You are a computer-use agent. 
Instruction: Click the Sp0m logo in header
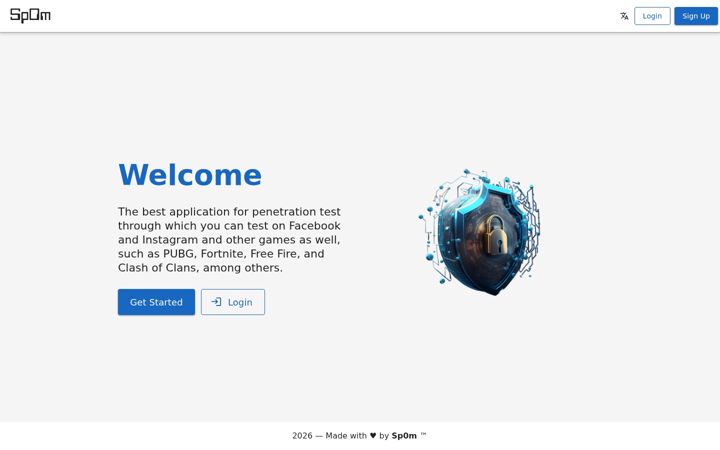pos(30,15)
